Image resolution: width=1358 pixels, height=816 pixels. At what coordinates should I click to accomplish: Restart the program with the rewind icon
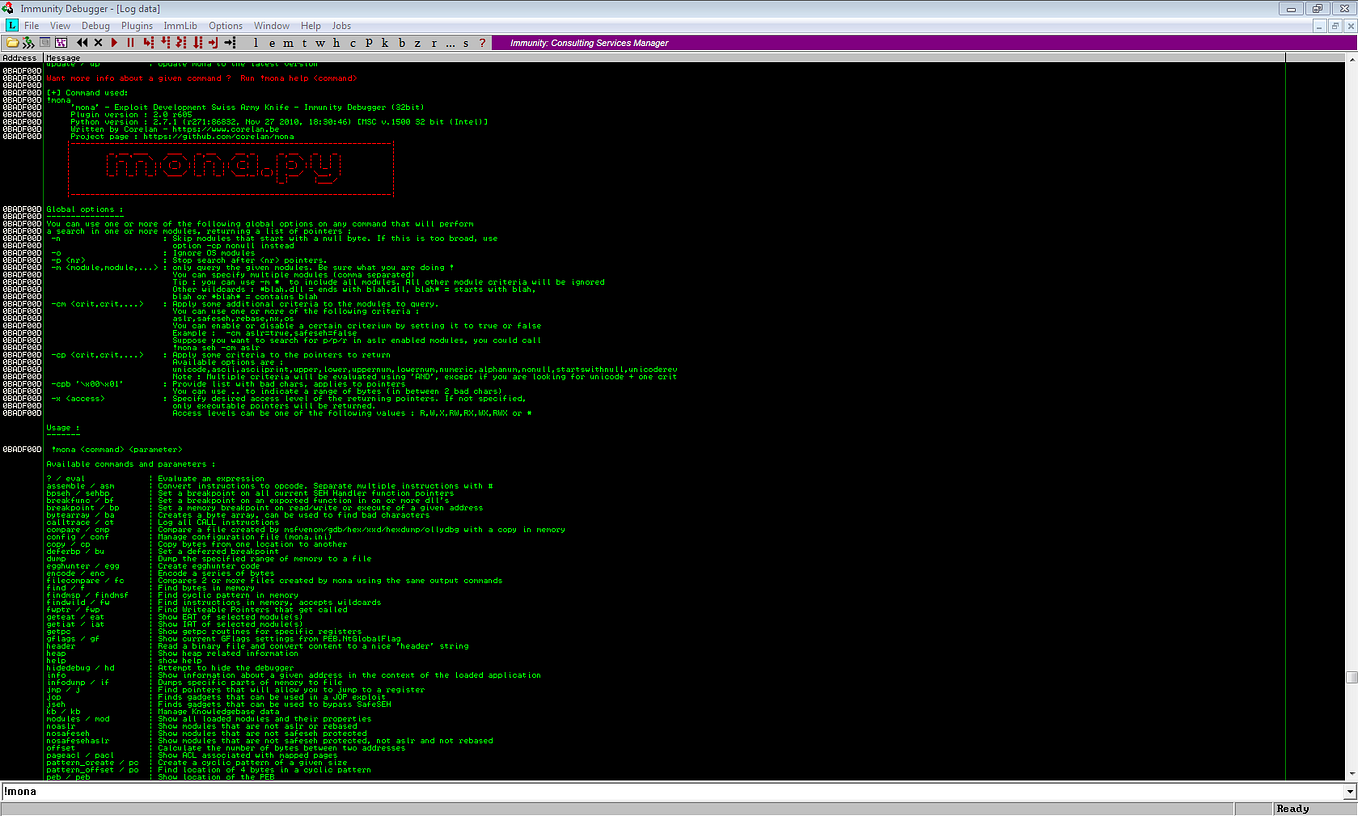(82, 43)
